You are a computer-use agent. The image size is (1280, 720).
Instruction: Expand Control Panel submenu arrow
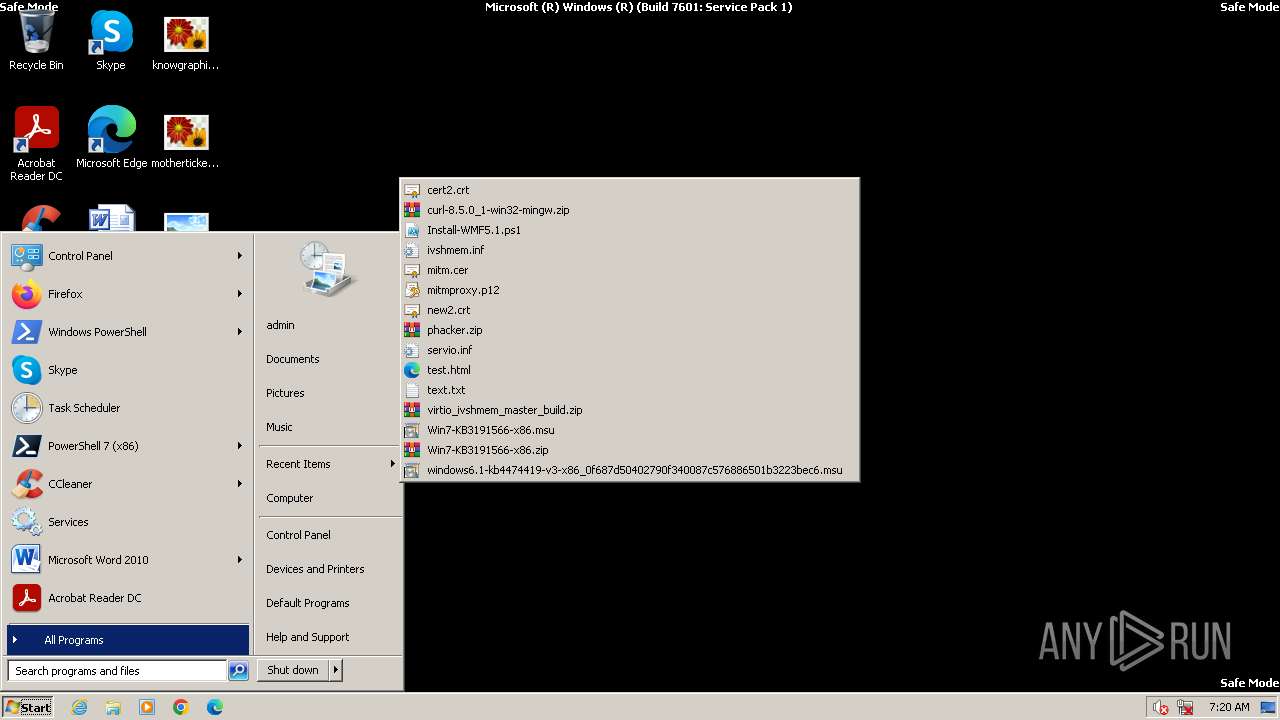(240, 256)
